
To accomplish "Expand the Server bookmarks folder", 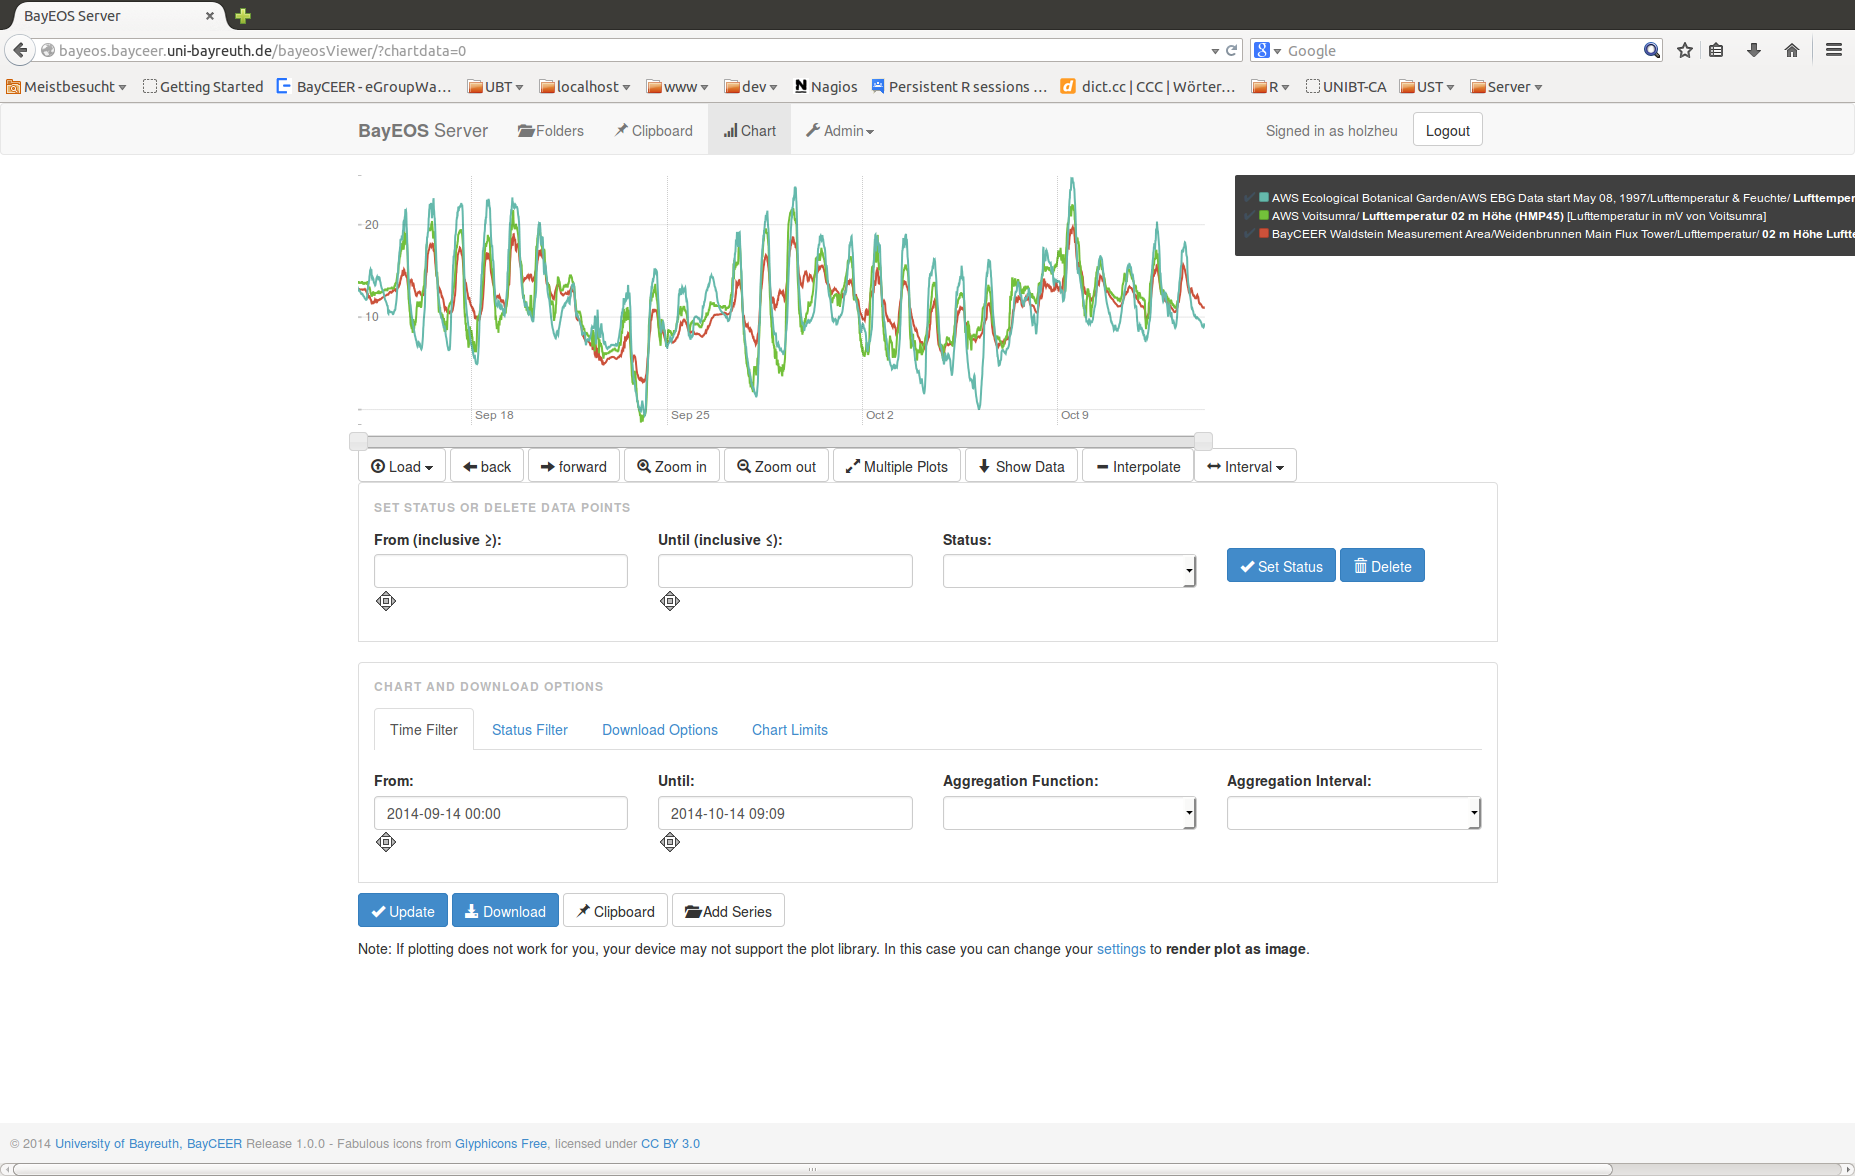I will click(1506, 87).
